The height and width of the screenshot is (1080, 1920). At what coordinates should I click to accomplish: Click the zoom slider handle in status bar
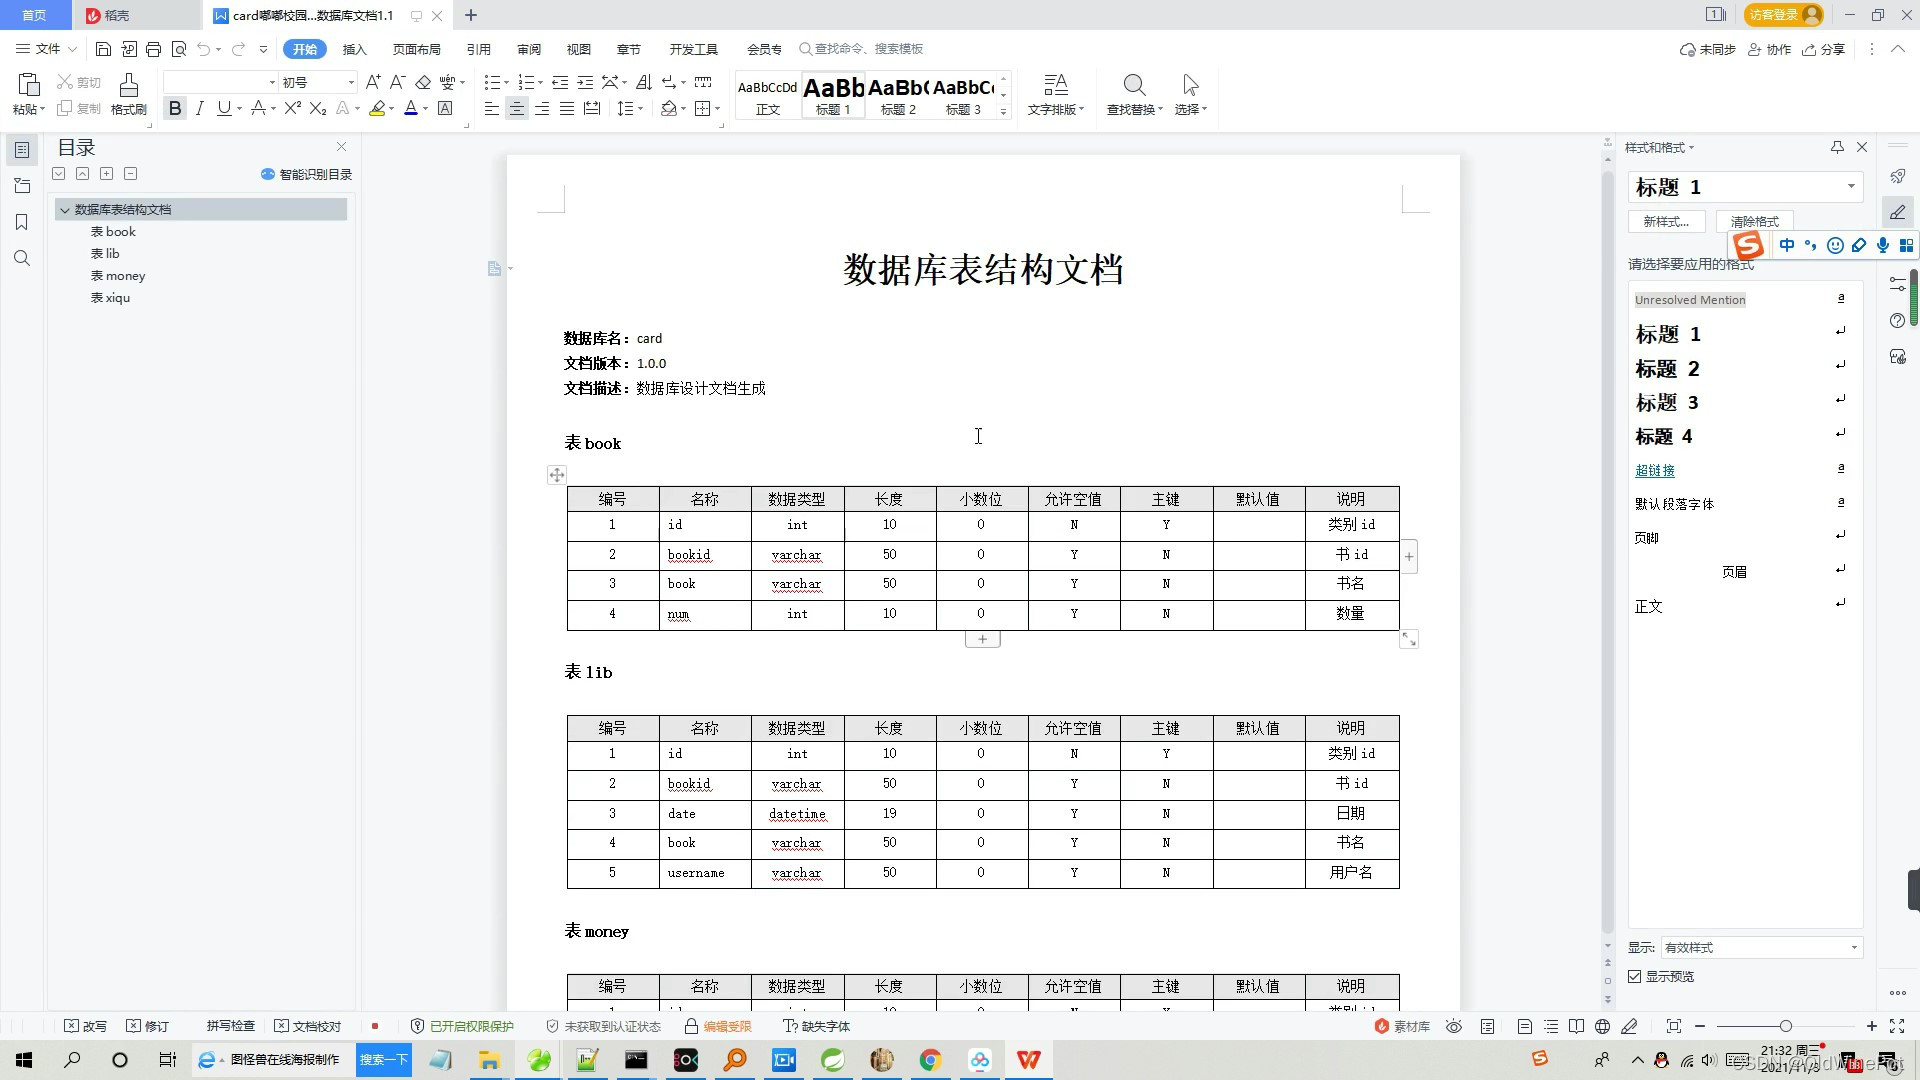tap(1785, 1026)
